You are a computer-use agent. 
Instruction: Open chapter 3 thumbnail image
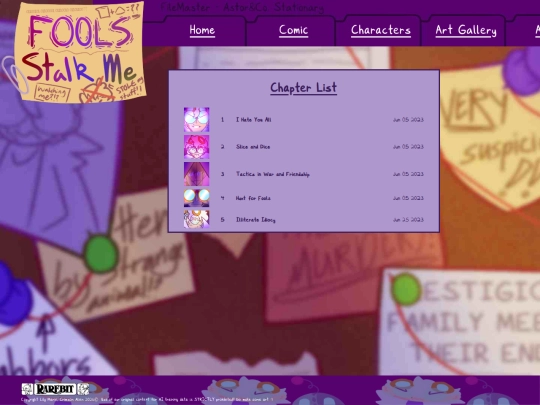196,174
